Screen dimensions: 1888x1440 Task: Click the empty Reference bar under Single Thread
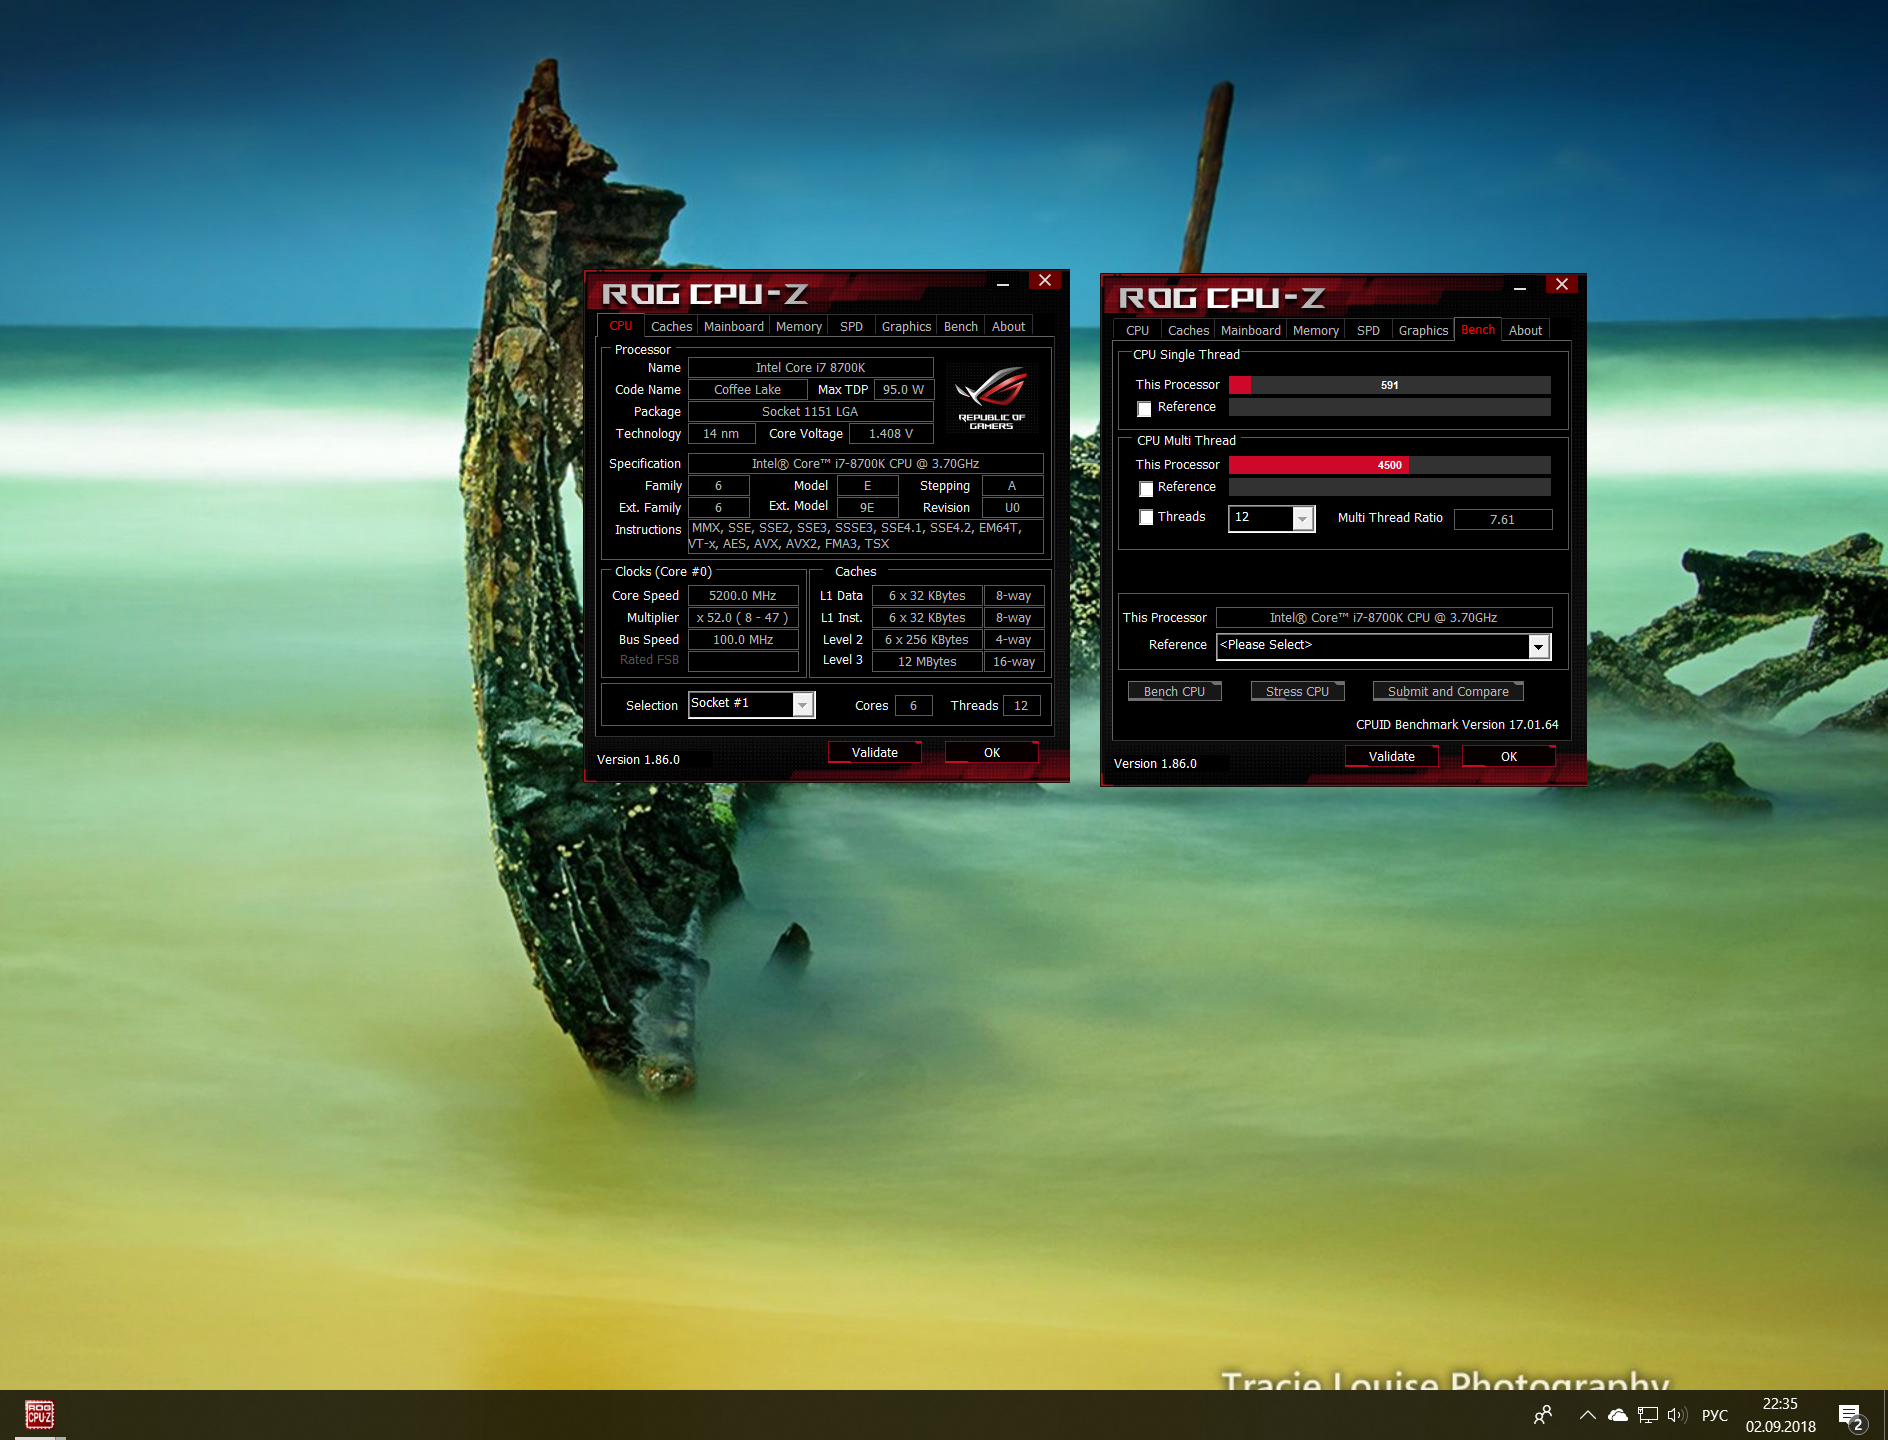1389,407
